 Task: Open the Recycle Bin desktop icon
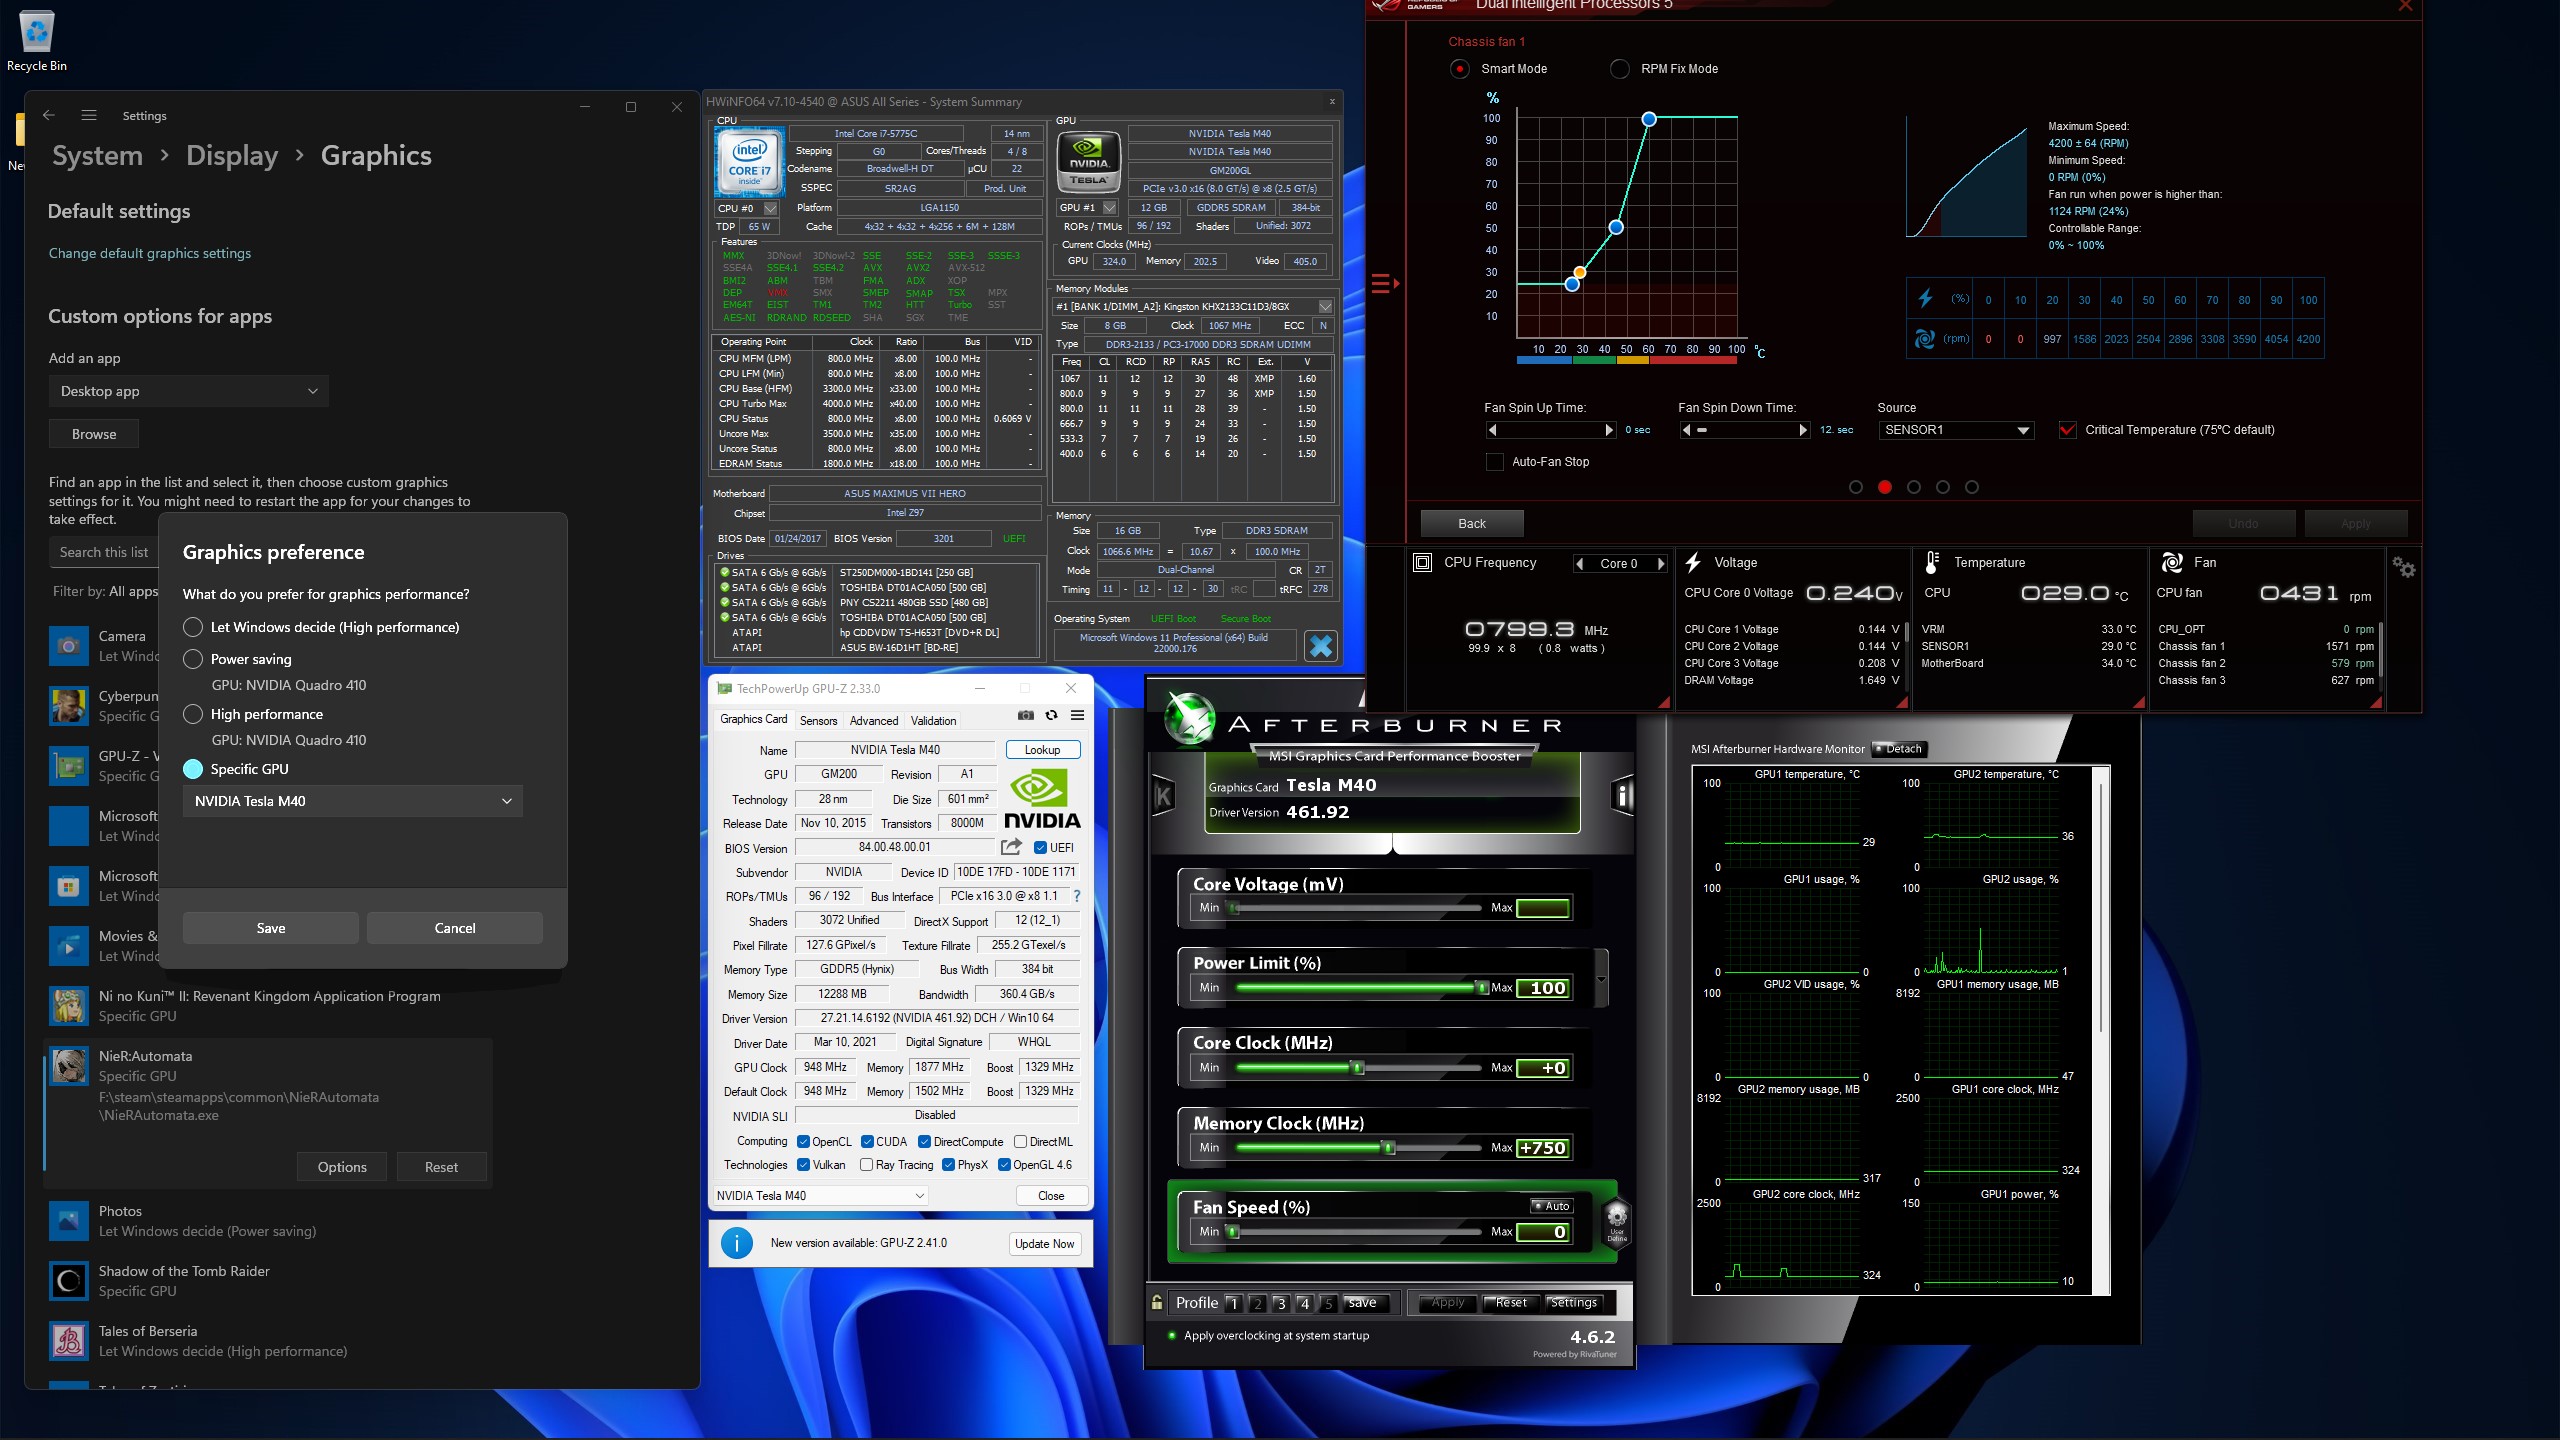tap(37, 42)
